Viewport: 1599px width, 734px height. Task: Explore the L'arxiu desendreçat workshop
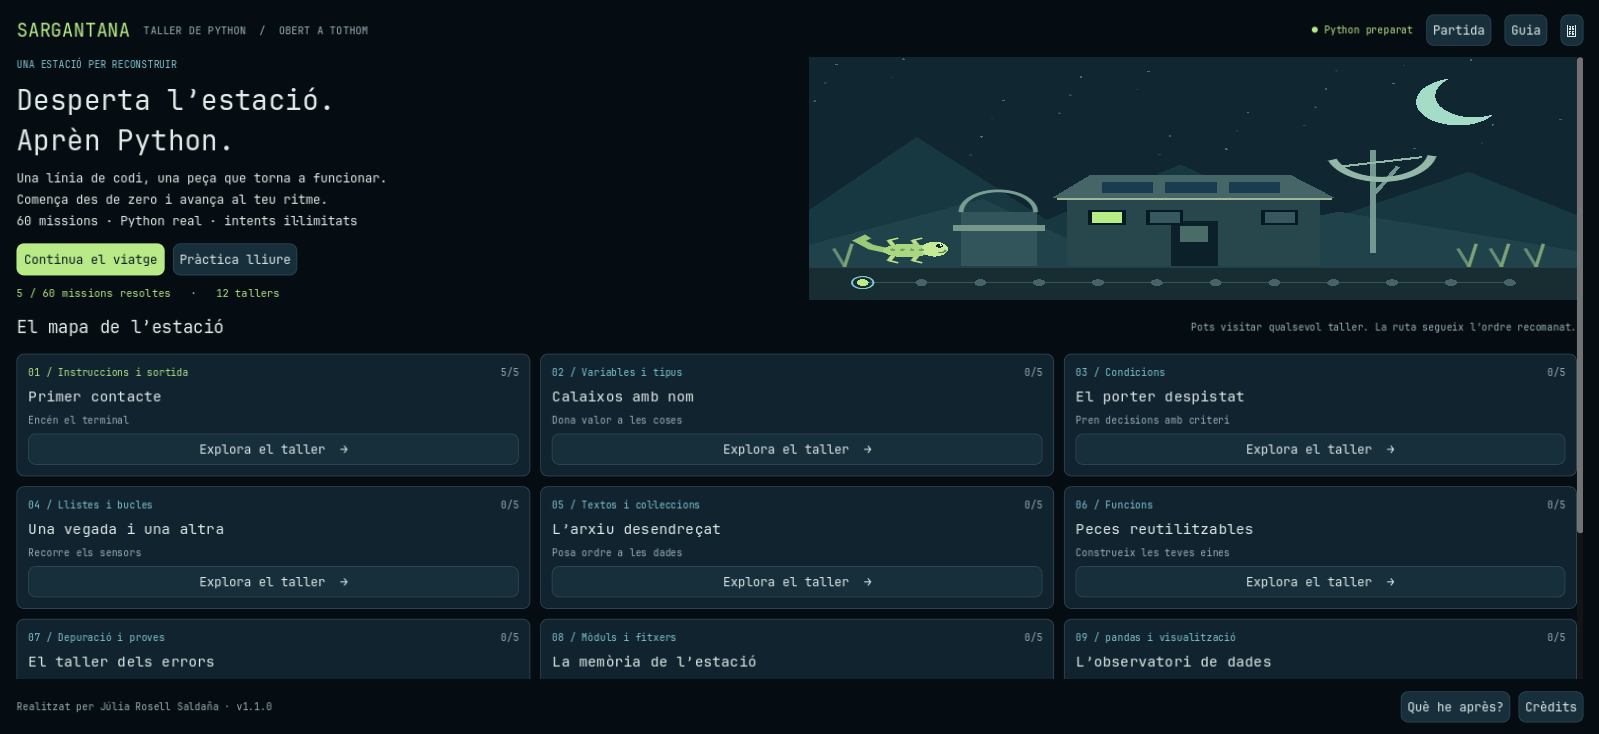(797, 582)
